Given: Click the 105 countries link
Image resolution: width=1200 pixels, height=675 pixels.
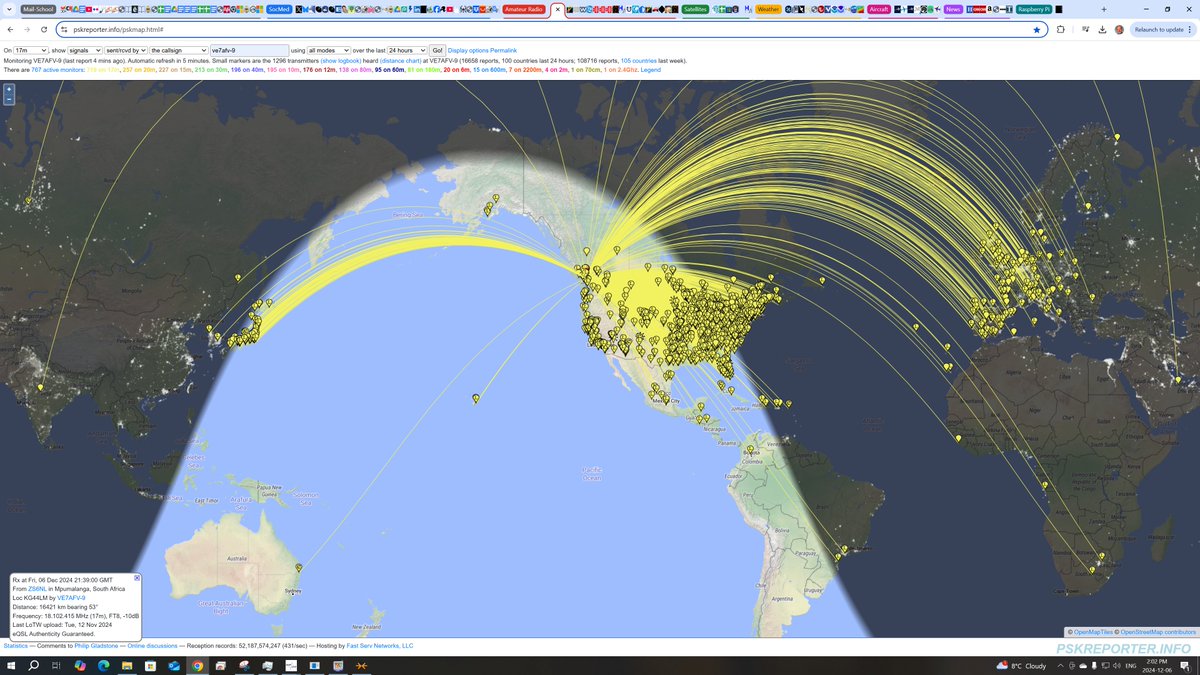Looking at the screenshot, I should [x=639, y=61].
